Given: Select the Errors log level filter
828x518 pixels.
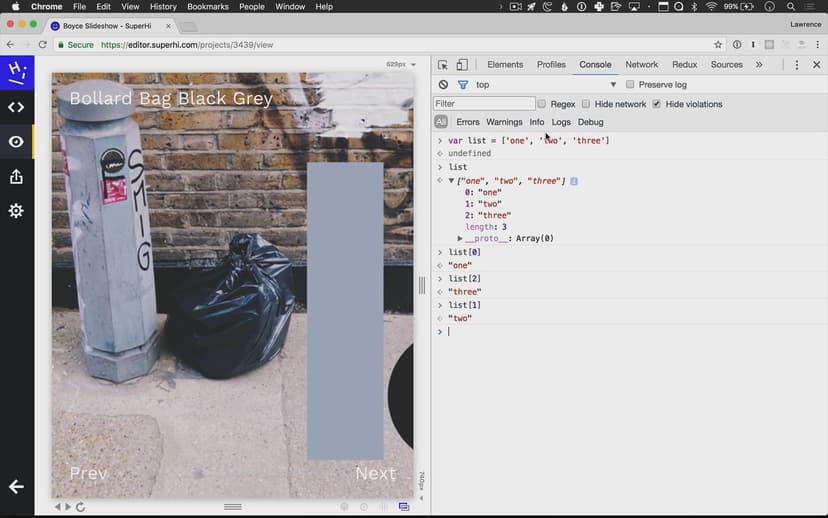Looking at the screenshot, I should (x=468, y=122).
